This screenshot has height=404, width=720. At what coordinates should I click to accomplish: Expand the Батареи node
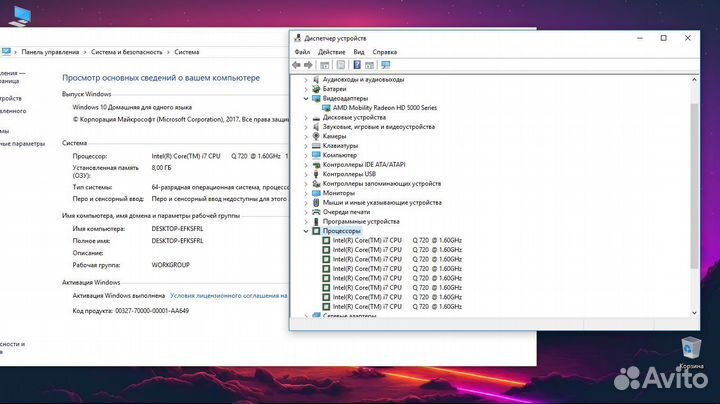click(306, 89)
